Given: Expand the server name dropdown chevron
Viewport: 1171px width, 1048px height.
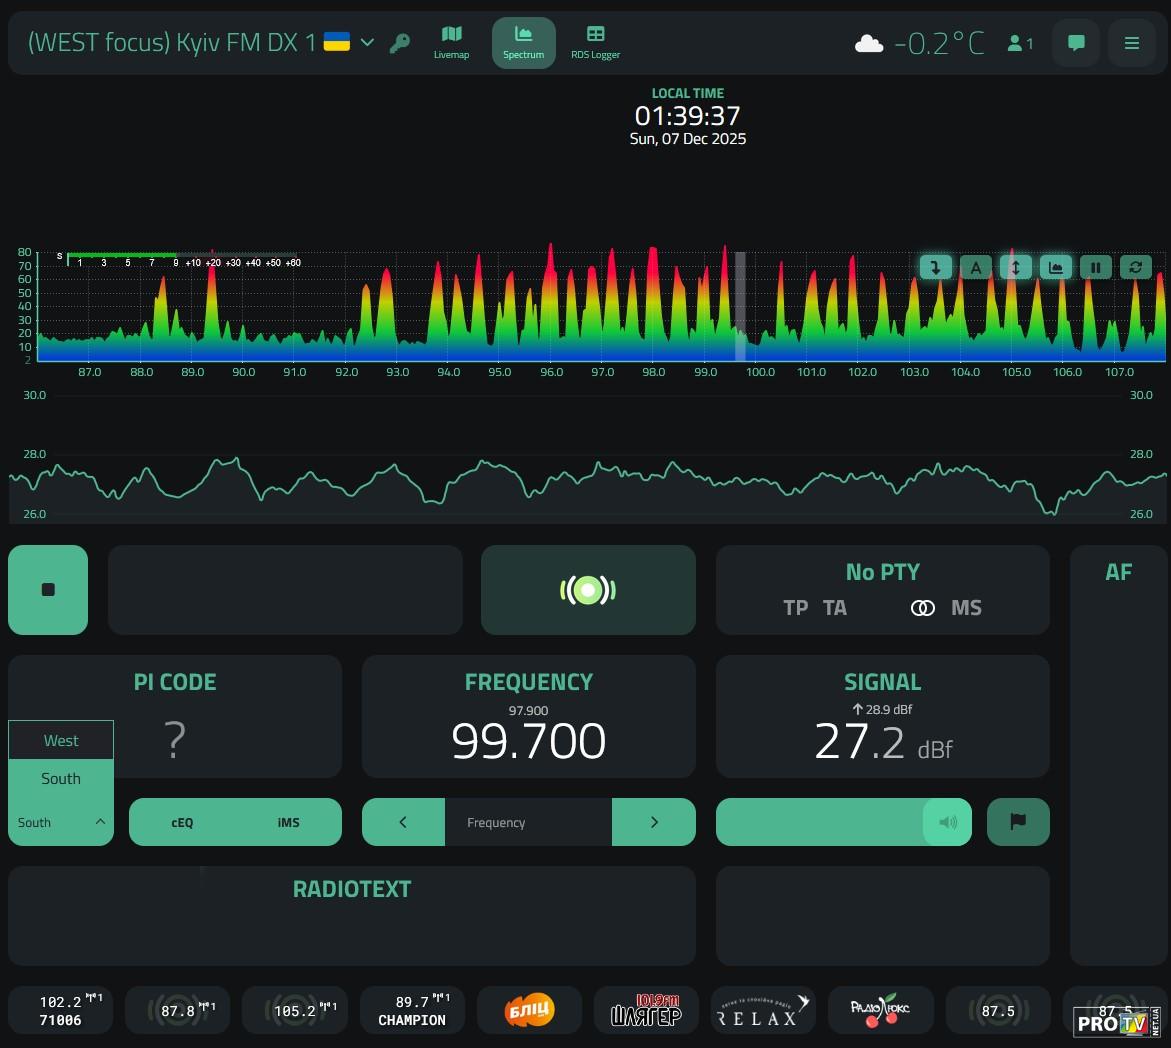Looking at the screenshot, I should pos(367,42).
